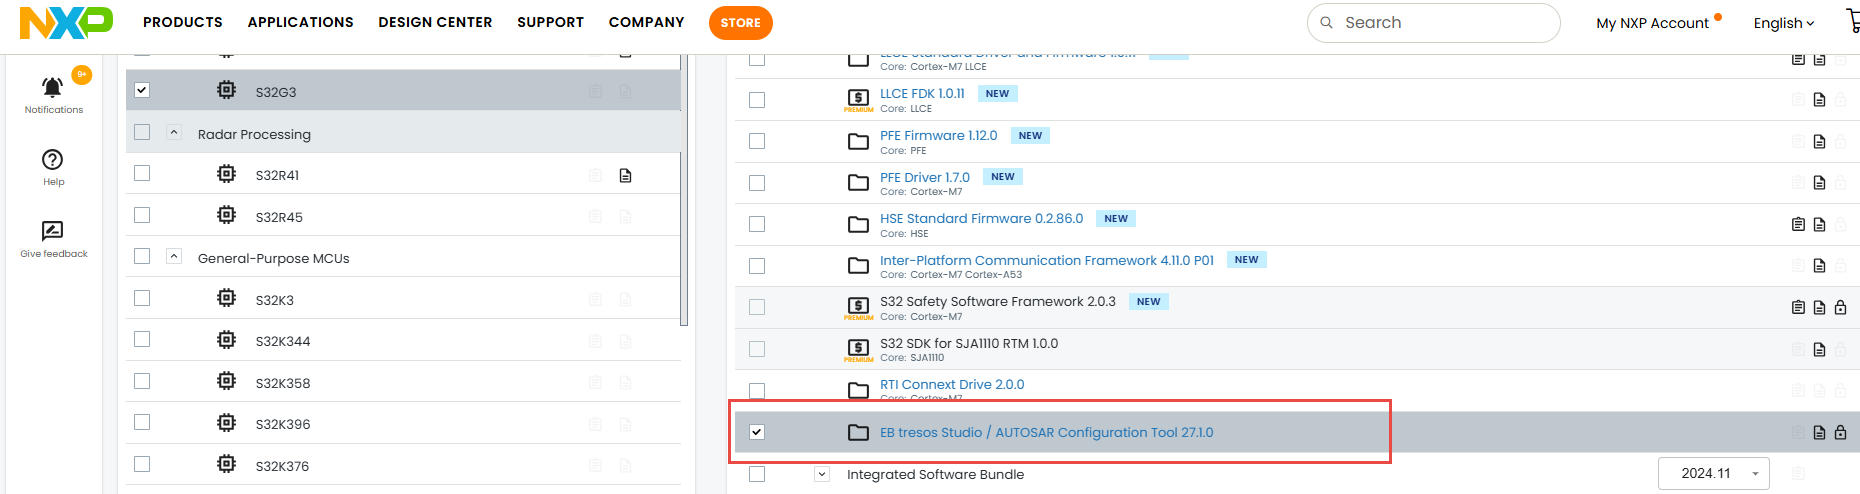Open My NXP Account menu
This screenshot has height=494, width=1860.
coord(1652,23)
